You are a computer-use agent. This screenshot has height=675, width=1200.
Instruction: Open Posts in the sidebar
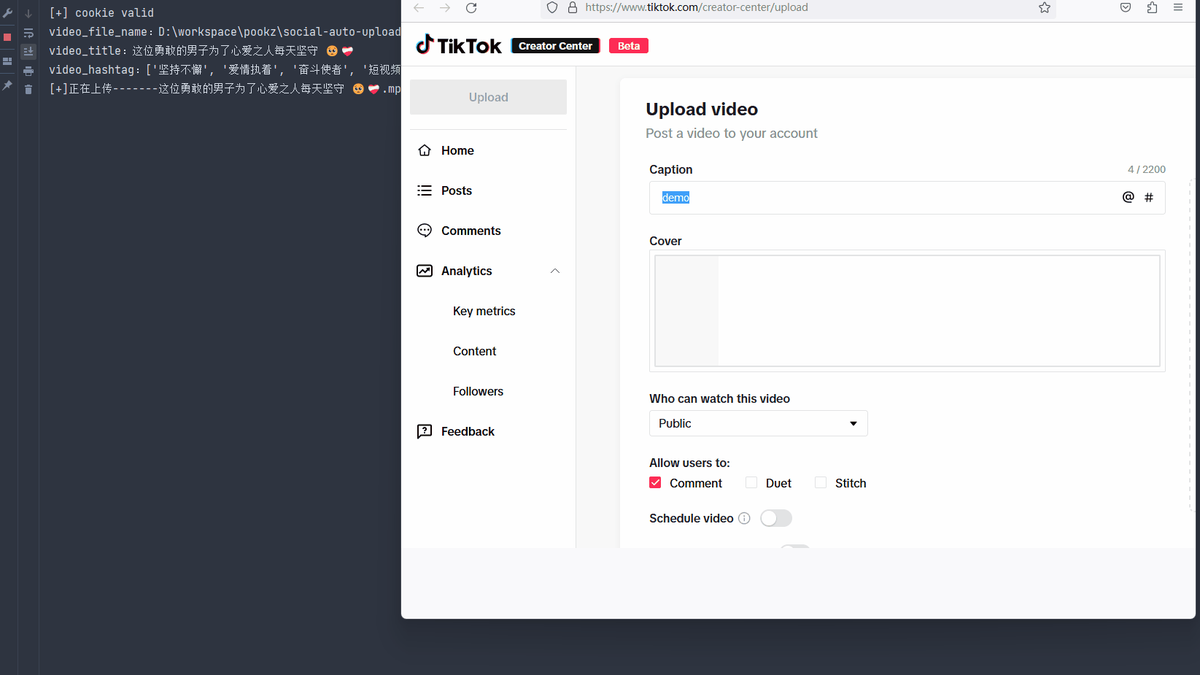coord(456,190)
